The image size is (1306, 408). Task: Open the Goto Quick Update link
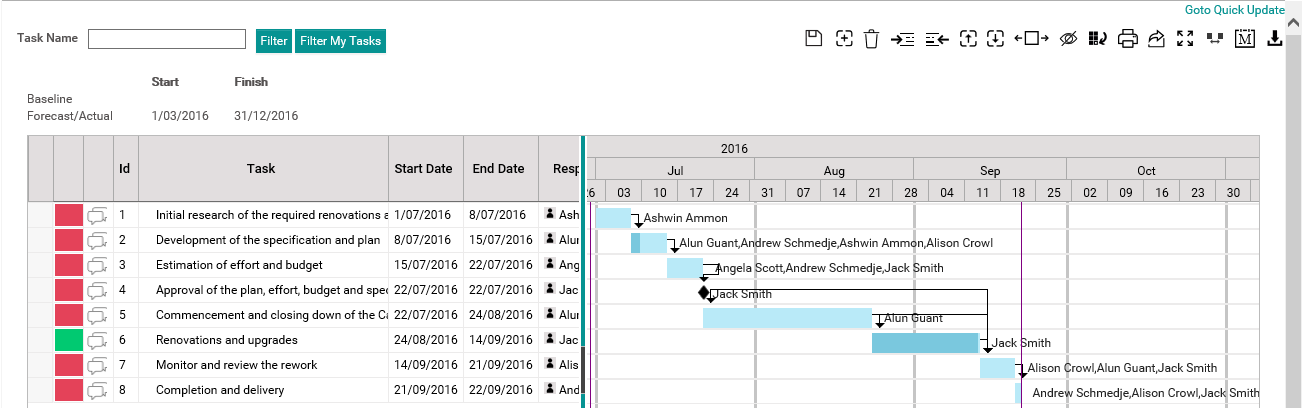click(1234, 9)
